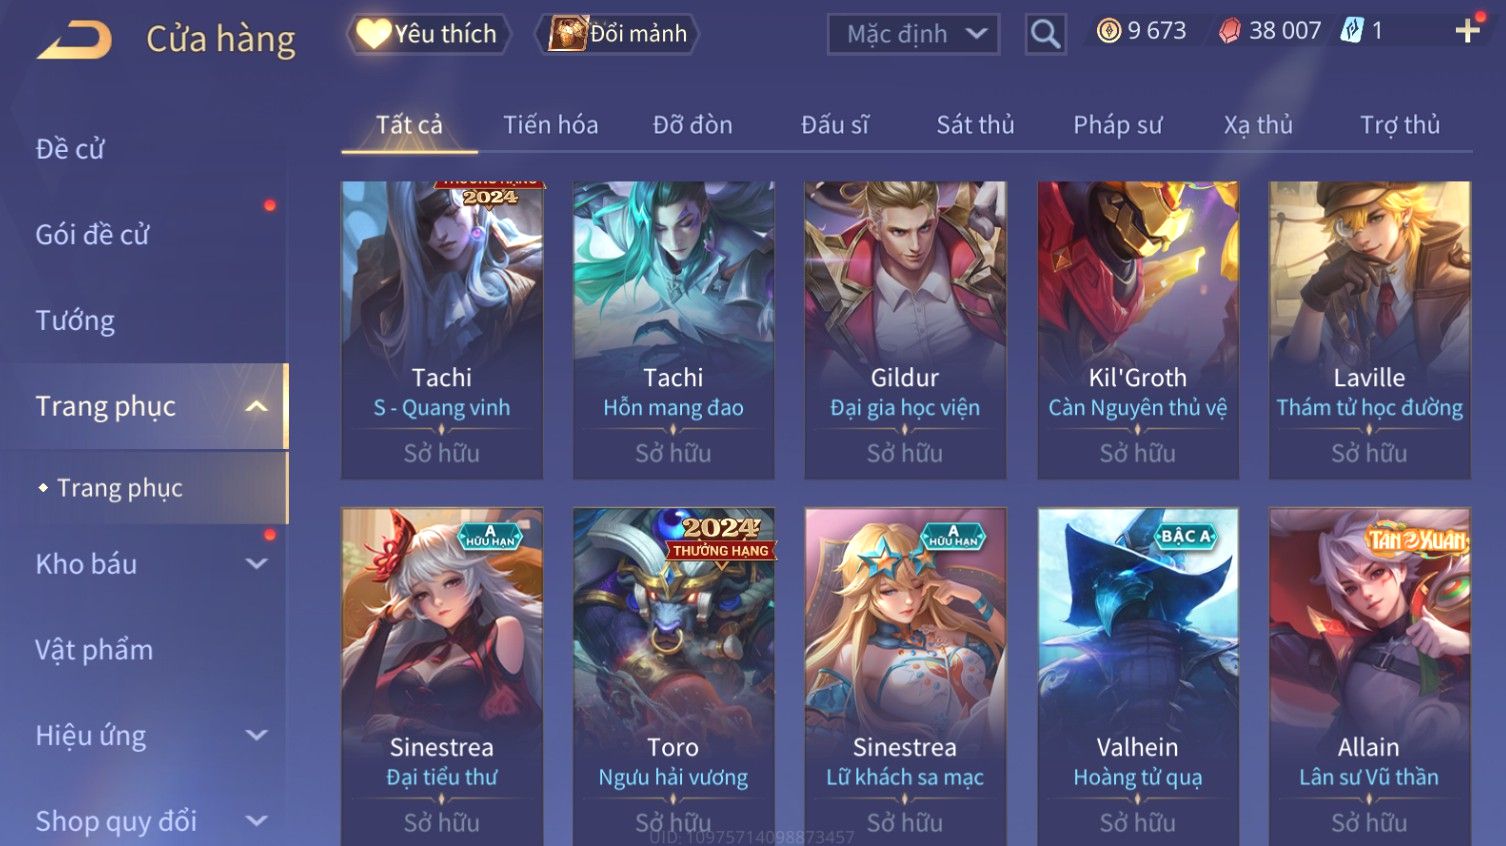Switch to the Tiến hóa tab
This screenshot has height=846, width=1506.
[550, 125]
